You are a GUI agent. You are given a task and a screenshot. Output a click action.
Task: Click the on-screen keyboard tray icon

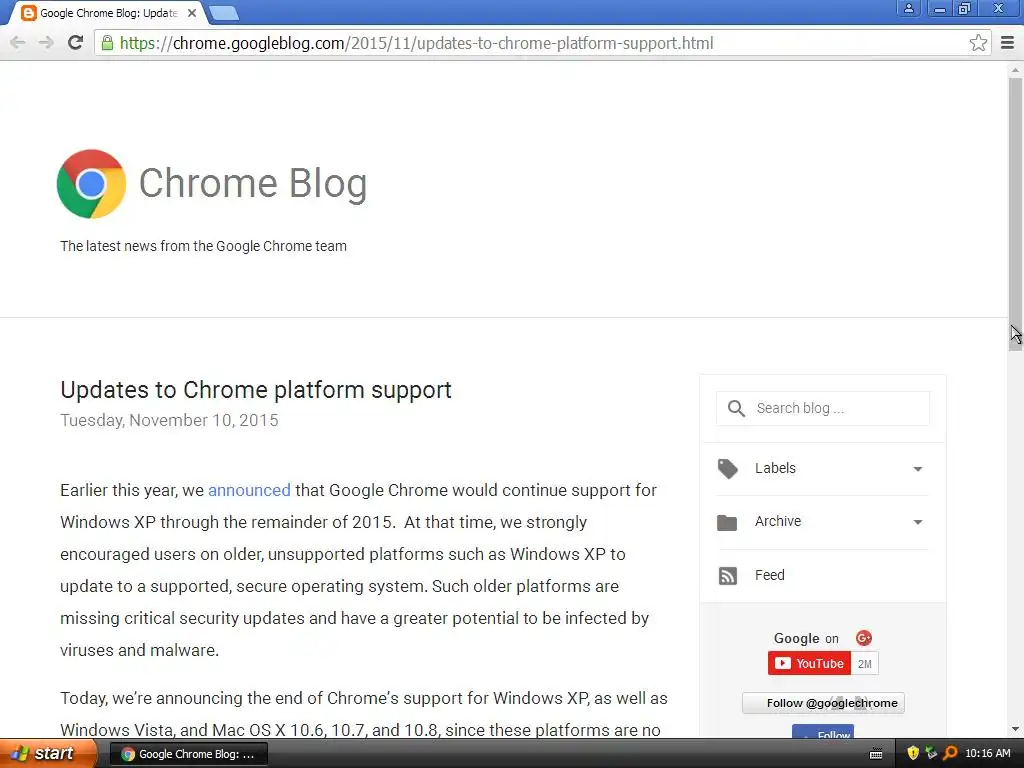[876, 754]
